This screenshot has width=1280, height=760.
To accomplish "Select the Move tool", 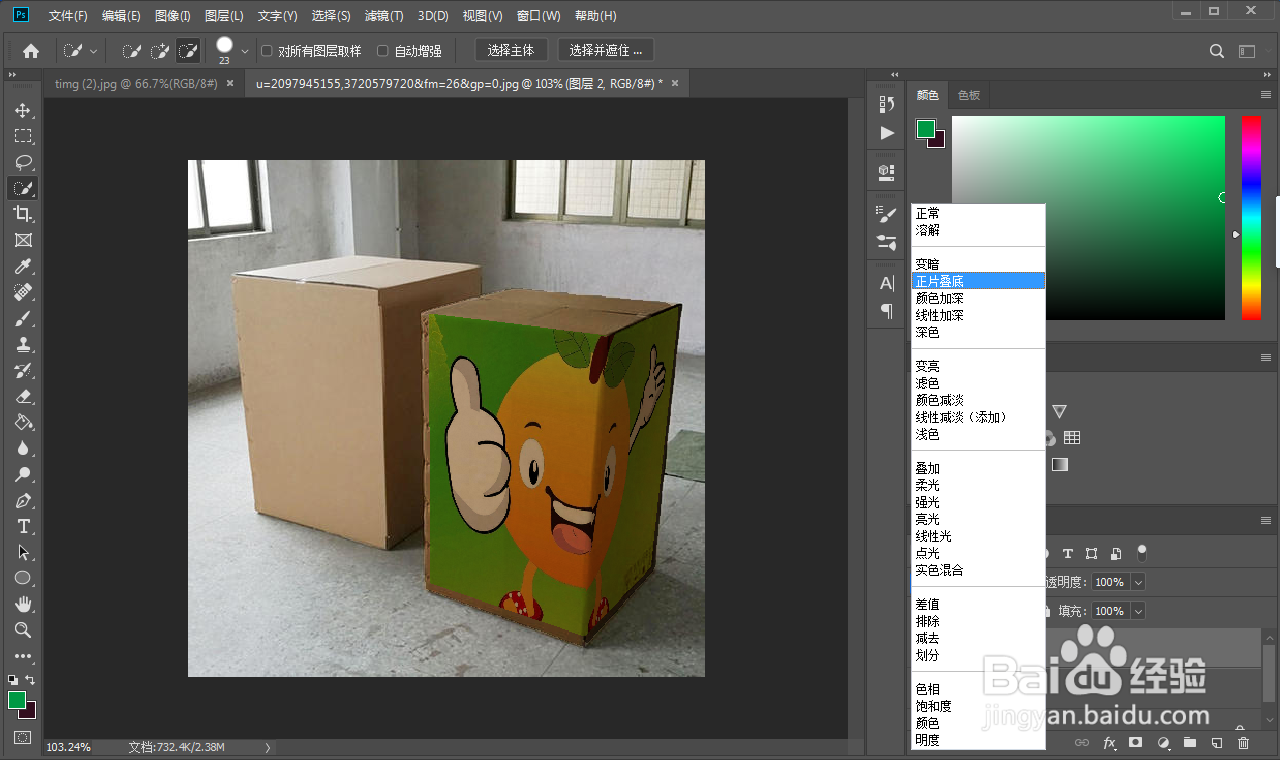I will [23, 110].
